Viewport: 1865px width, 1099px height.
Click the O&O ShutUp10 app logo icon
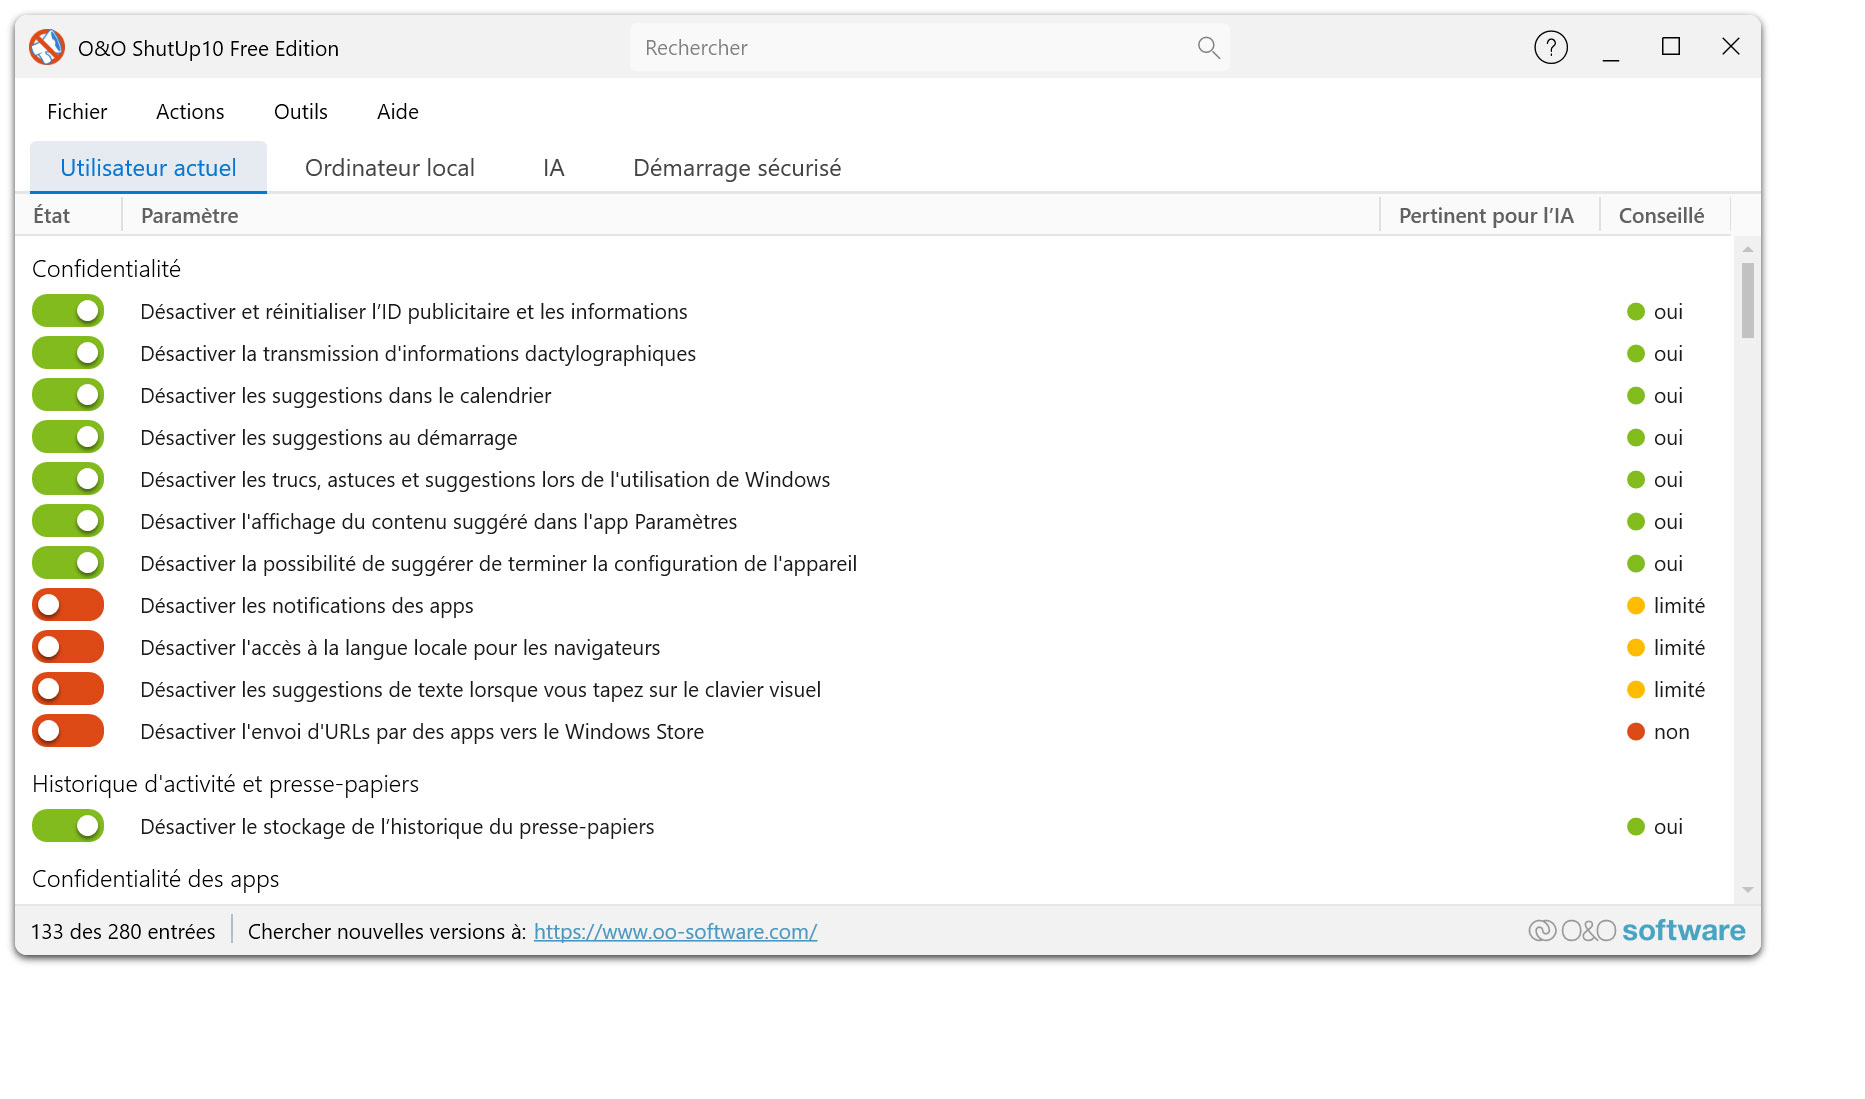47,47
